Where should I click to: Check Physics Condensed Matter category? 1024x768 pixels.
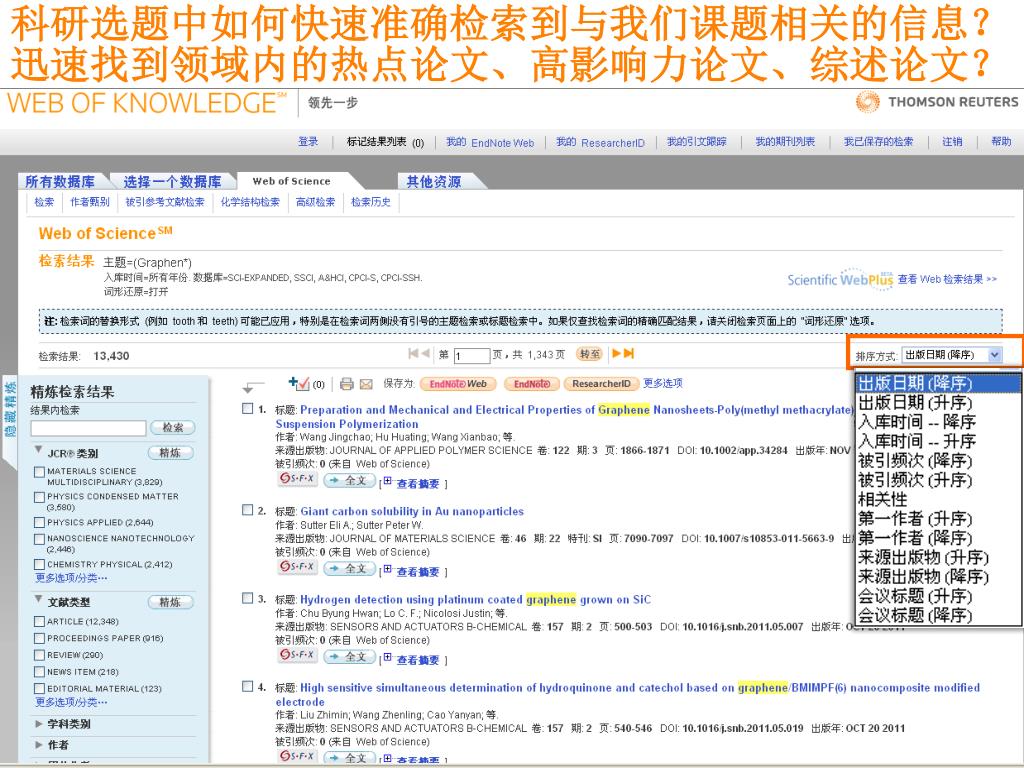[40, 497]
